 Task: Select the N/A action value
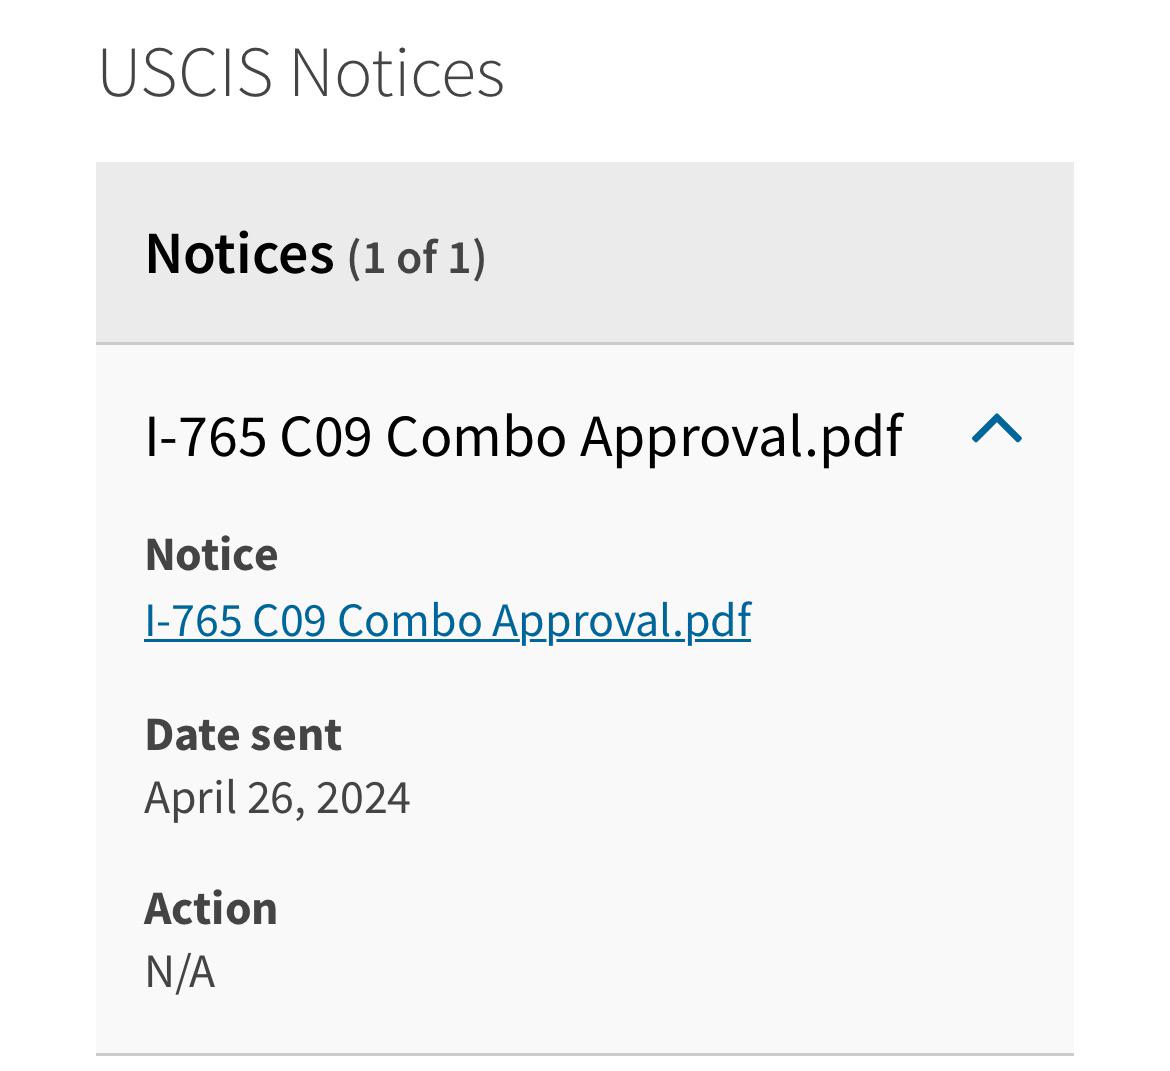[180, 969]
